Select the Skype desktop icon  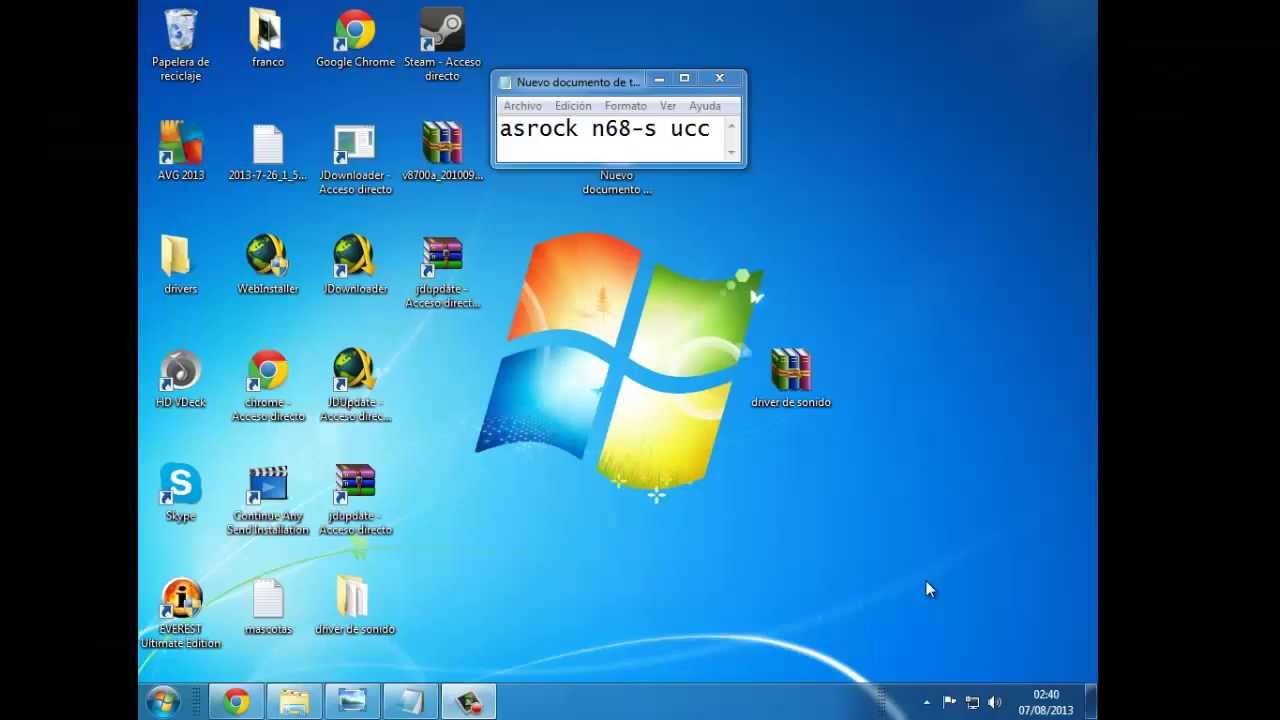tap(180, 493)
